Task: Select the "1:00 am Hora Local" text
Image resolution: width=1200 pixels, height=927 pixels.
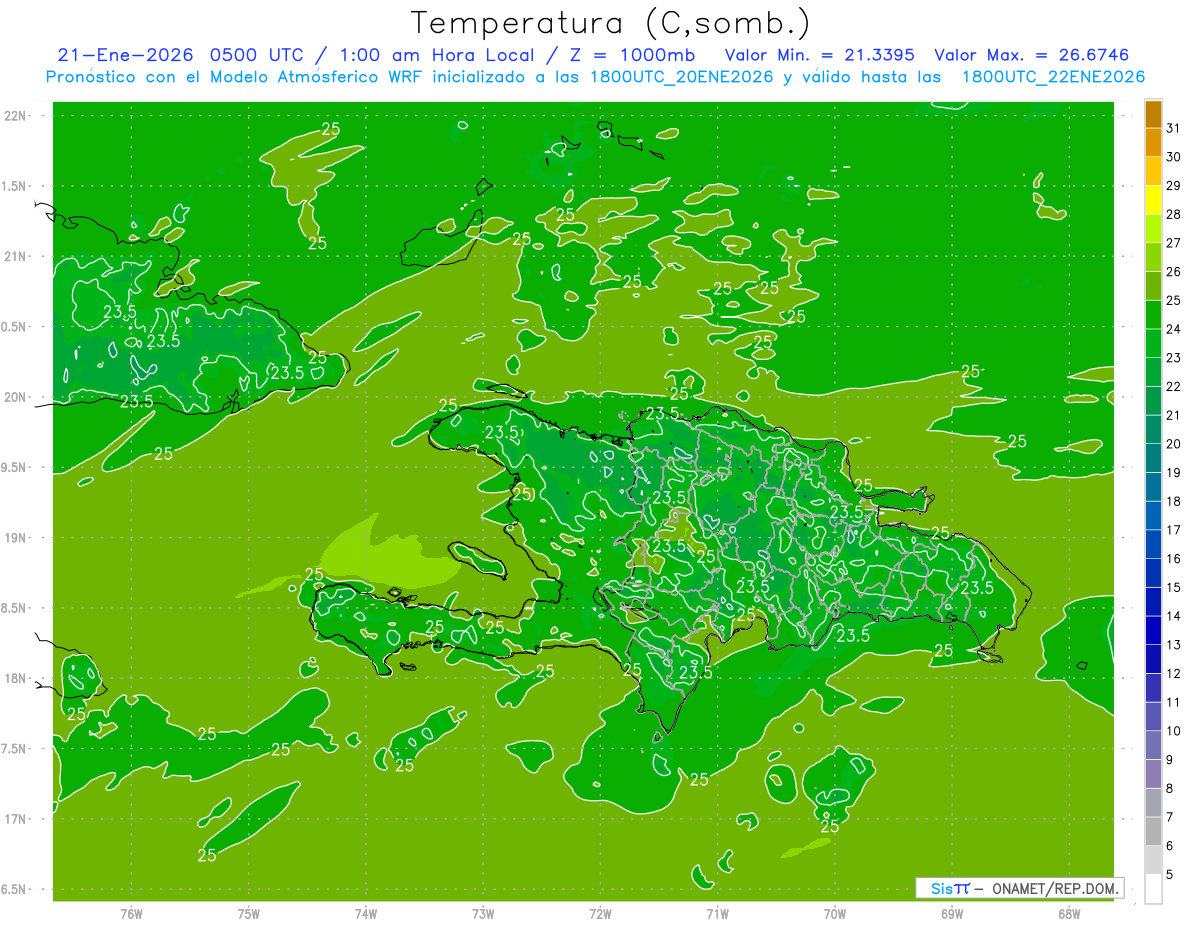Action: (438, 55)
